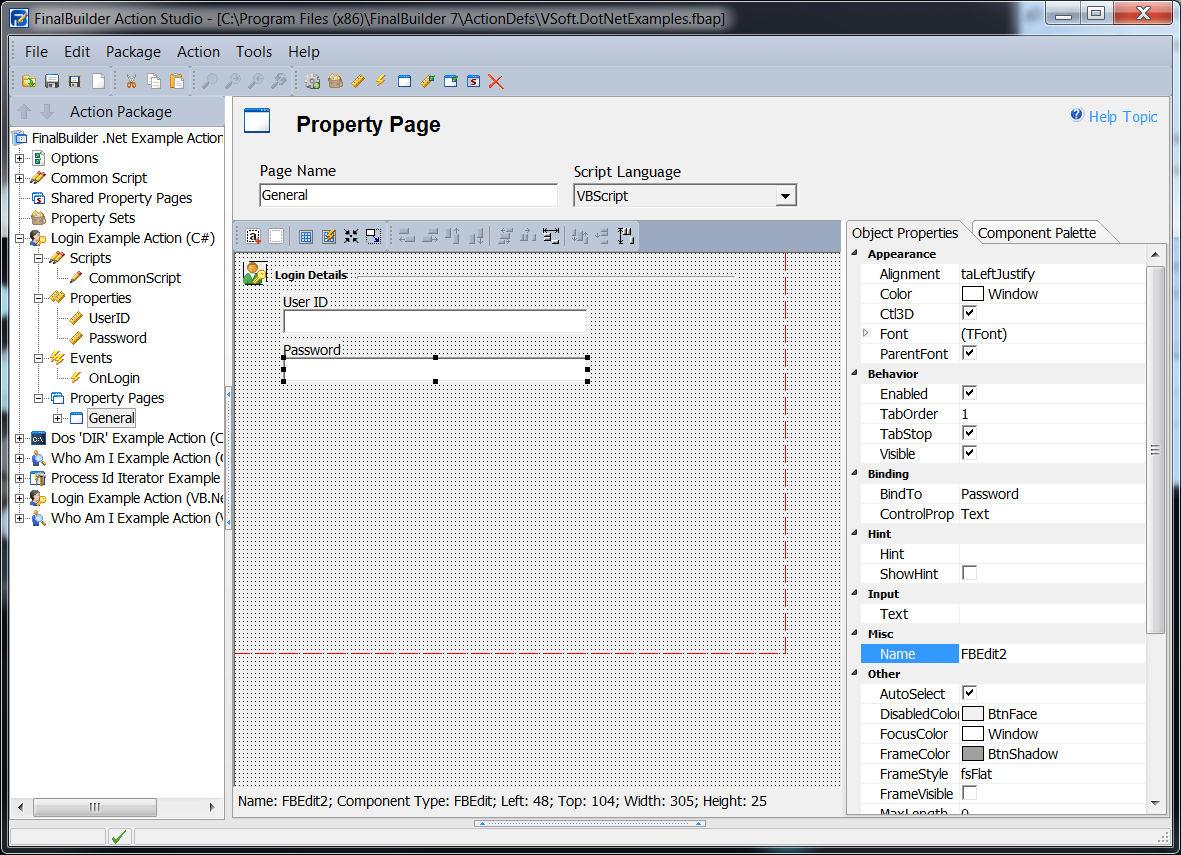Collapse the Login Example Action (C#) node
The height and width of the screenshot is (855, 1181).
click(20, 238)
